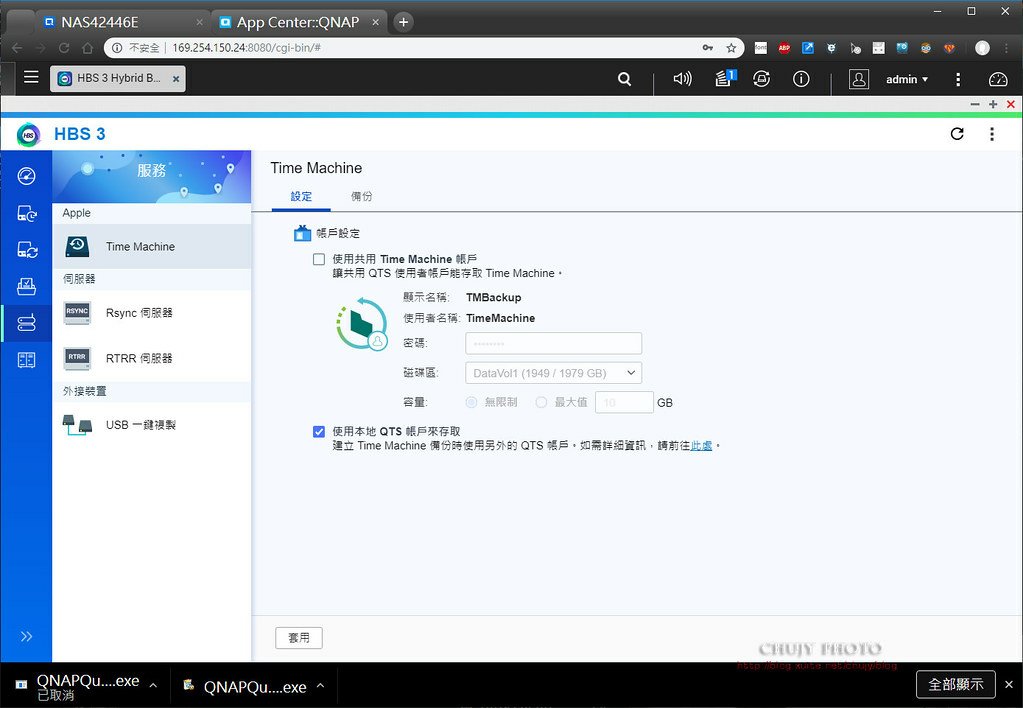Close the App Center::QNAP browser tab
The image size is (1023, 708).
click(376, 22)
